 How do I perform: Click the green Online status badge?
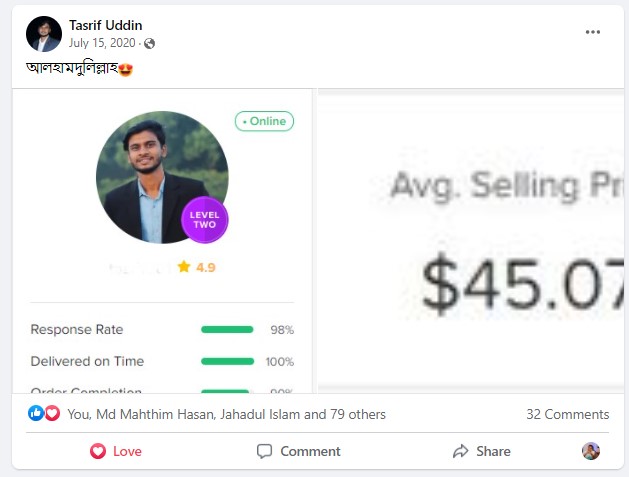[264, 121]
